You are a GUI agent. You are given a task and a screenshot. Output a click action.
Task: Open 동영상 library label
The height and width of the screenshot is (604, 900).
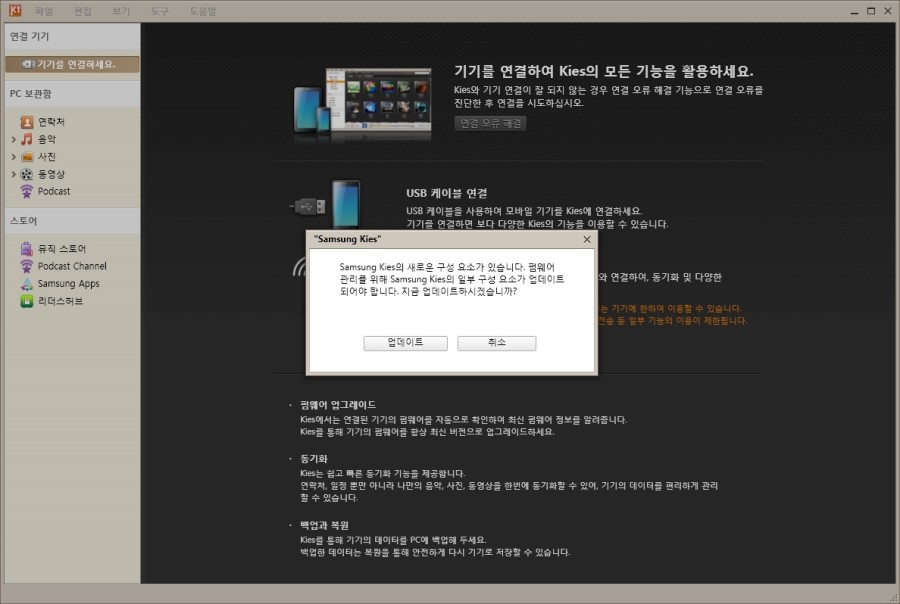tap(51, 174)
